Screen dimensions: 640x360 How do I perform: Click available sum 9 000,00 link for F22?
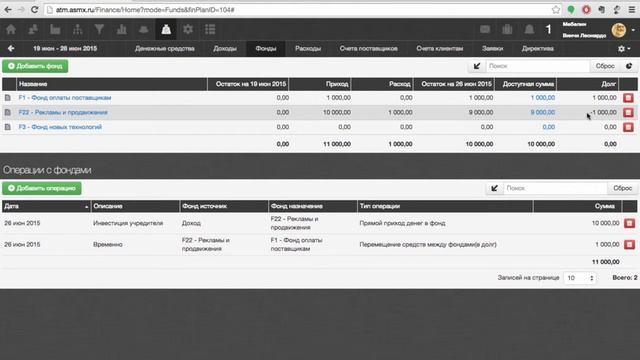(542, 112)
